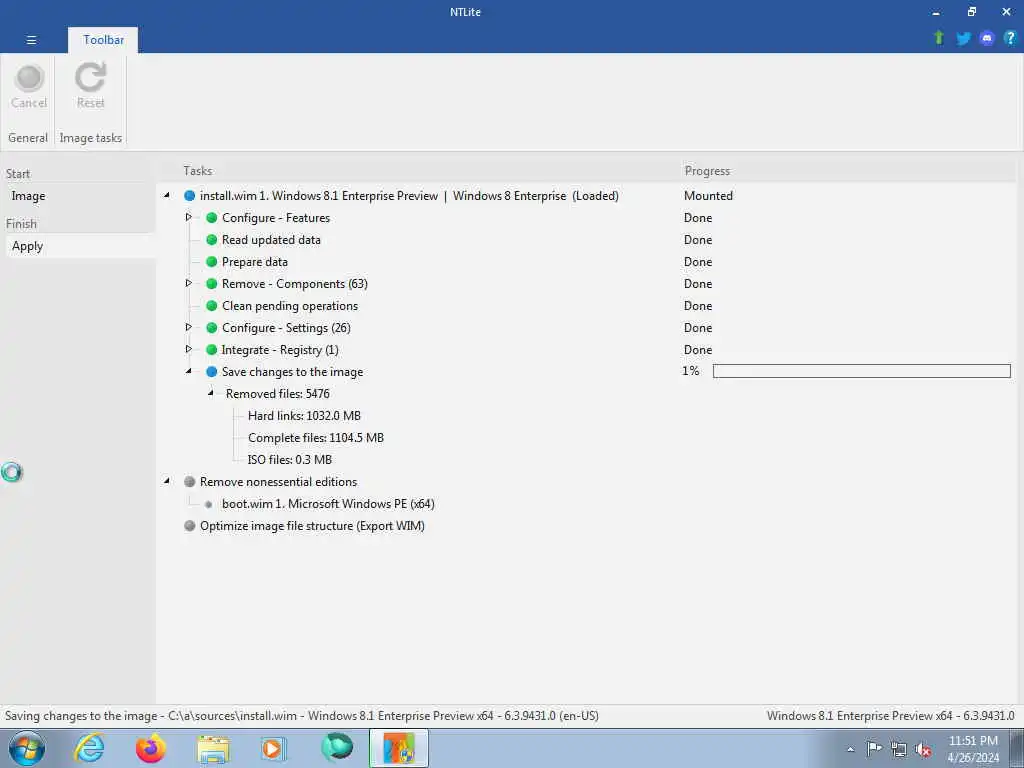The height and width of the screenshot is (768, 1024).
Task: Select boot.wim Microsoft Windows PE row
Action: pos(328,504)
